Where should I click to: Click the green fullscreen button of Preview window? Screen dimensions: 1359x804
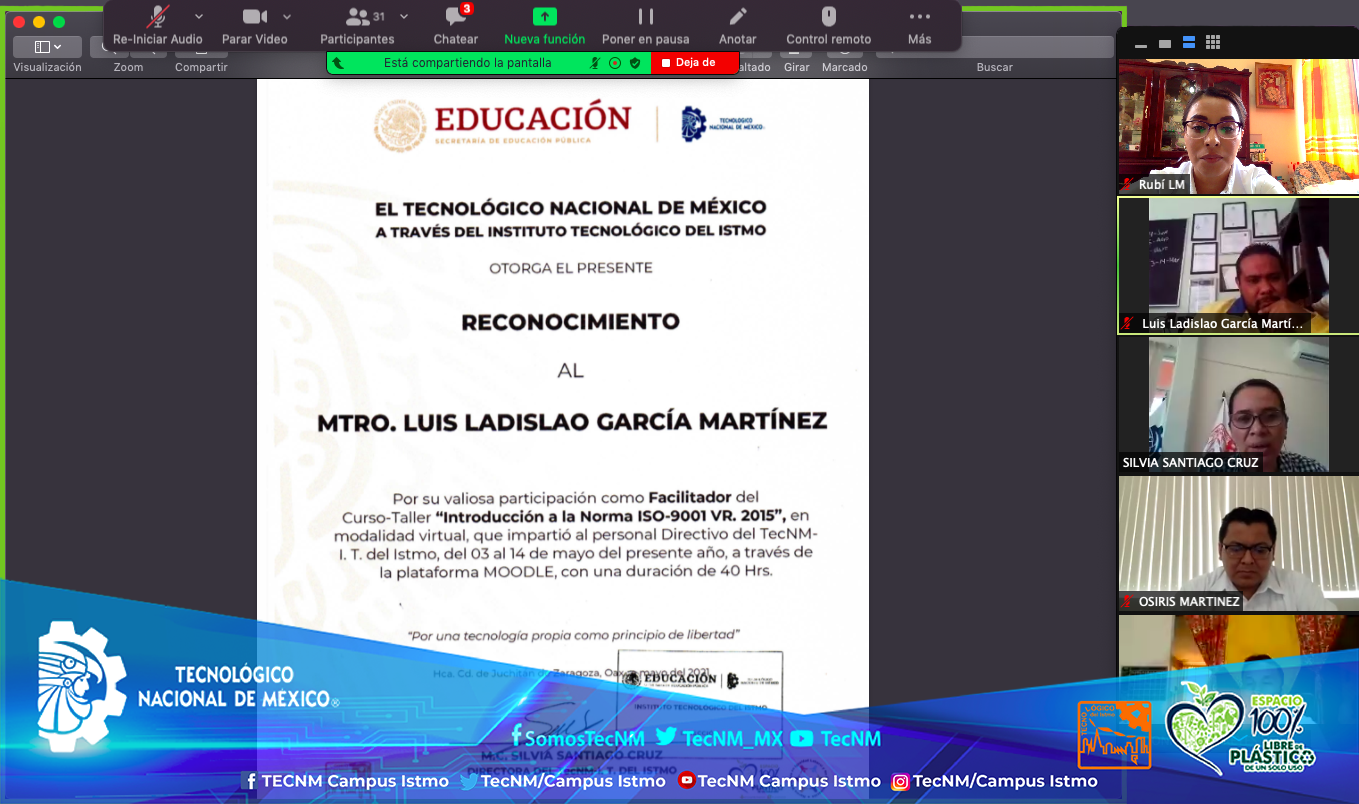tap(59, 22)
